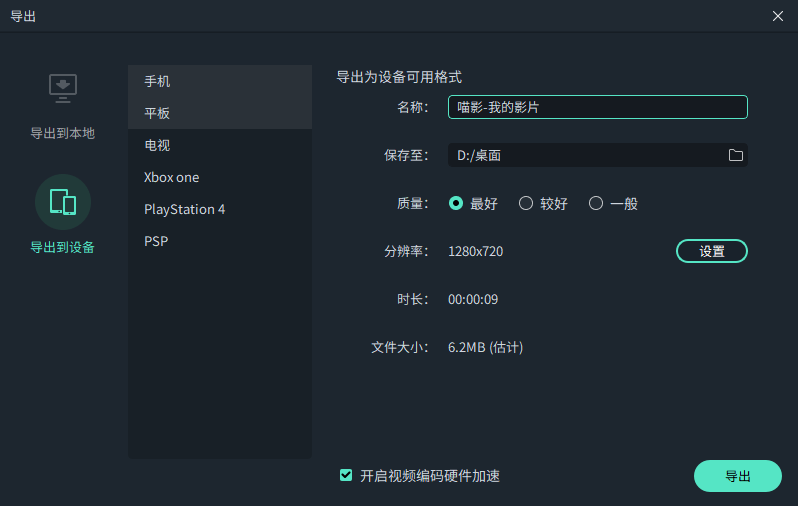Viewport: 798px width, 506px height.
Task: Select 较好 quality radio button
Action: [526, 203]
